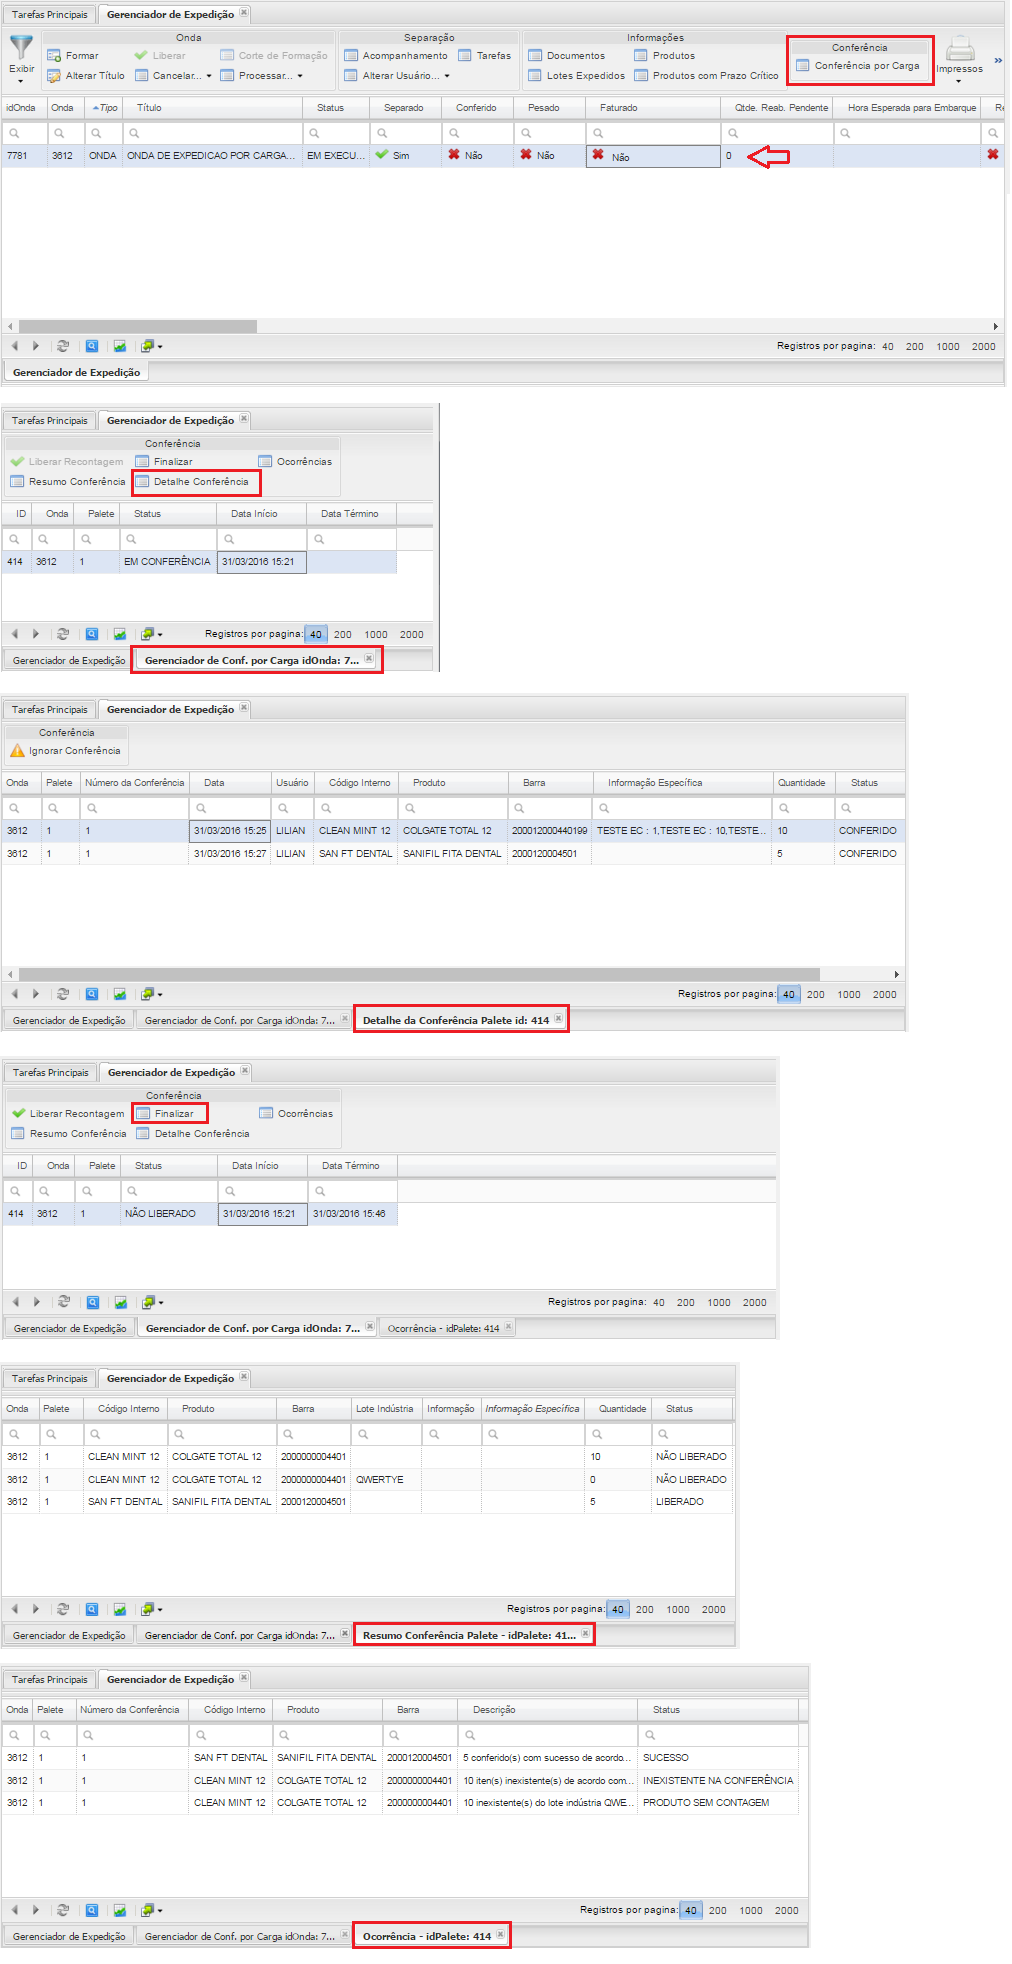Open Acompanhamento in the Separação group
This screenshot has width=1012, height=1964.
pos(395,56)
